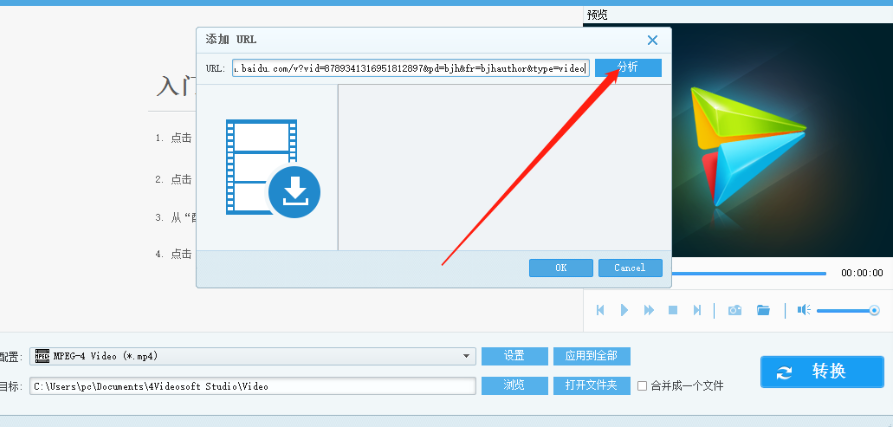
Task: Edit the destination path field
Action: (x=253, y=386)
